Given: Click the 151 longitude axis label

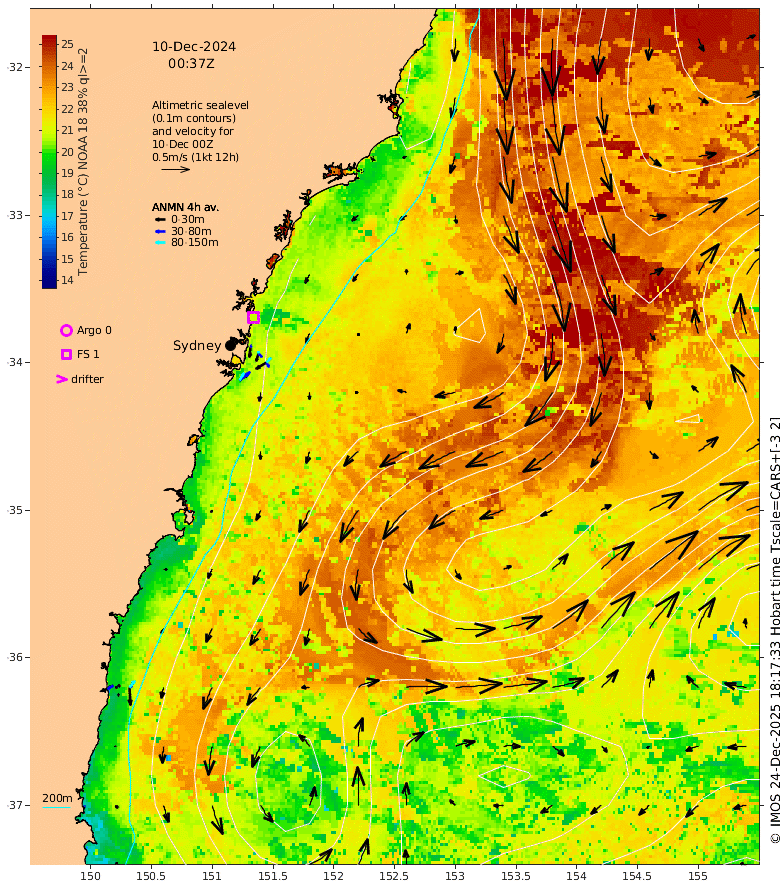Looking at the screenshot, I should [x=212, y=876].
